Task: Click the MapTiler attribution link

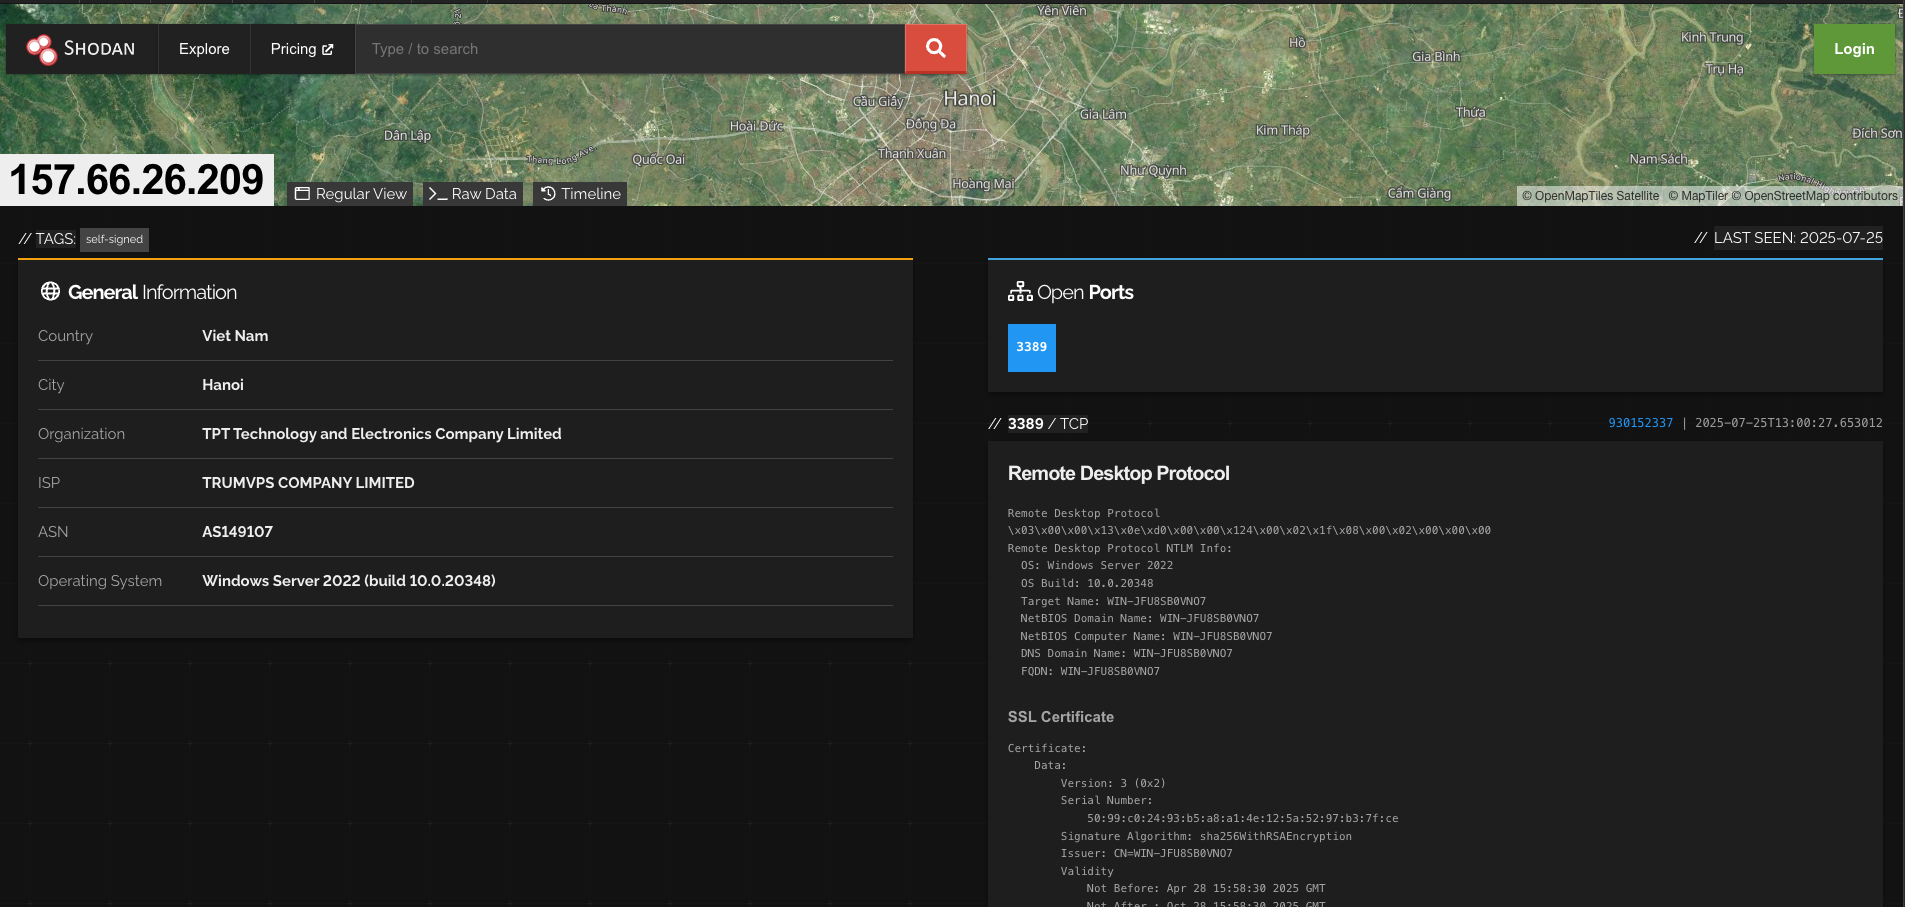Action: point(1698,196)
